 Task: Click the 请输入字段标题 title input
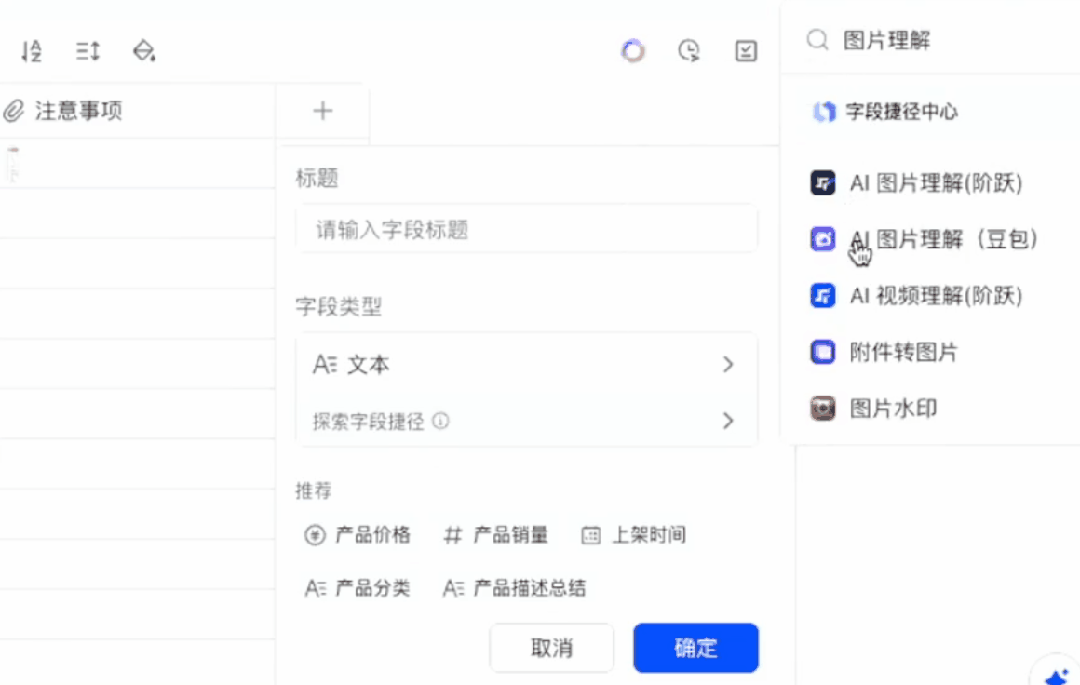[527, 229]
